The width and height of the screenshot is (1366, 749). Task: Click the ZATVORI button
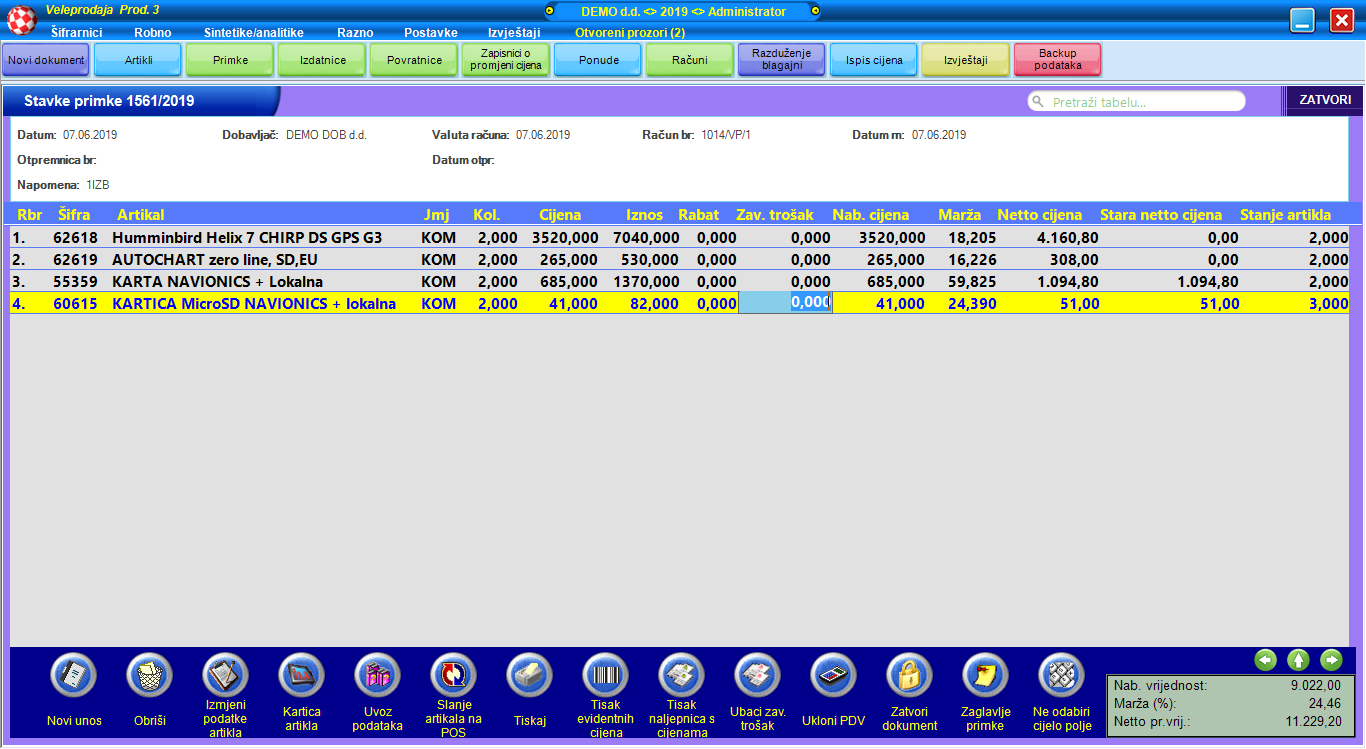click(x=1324, y=101)
